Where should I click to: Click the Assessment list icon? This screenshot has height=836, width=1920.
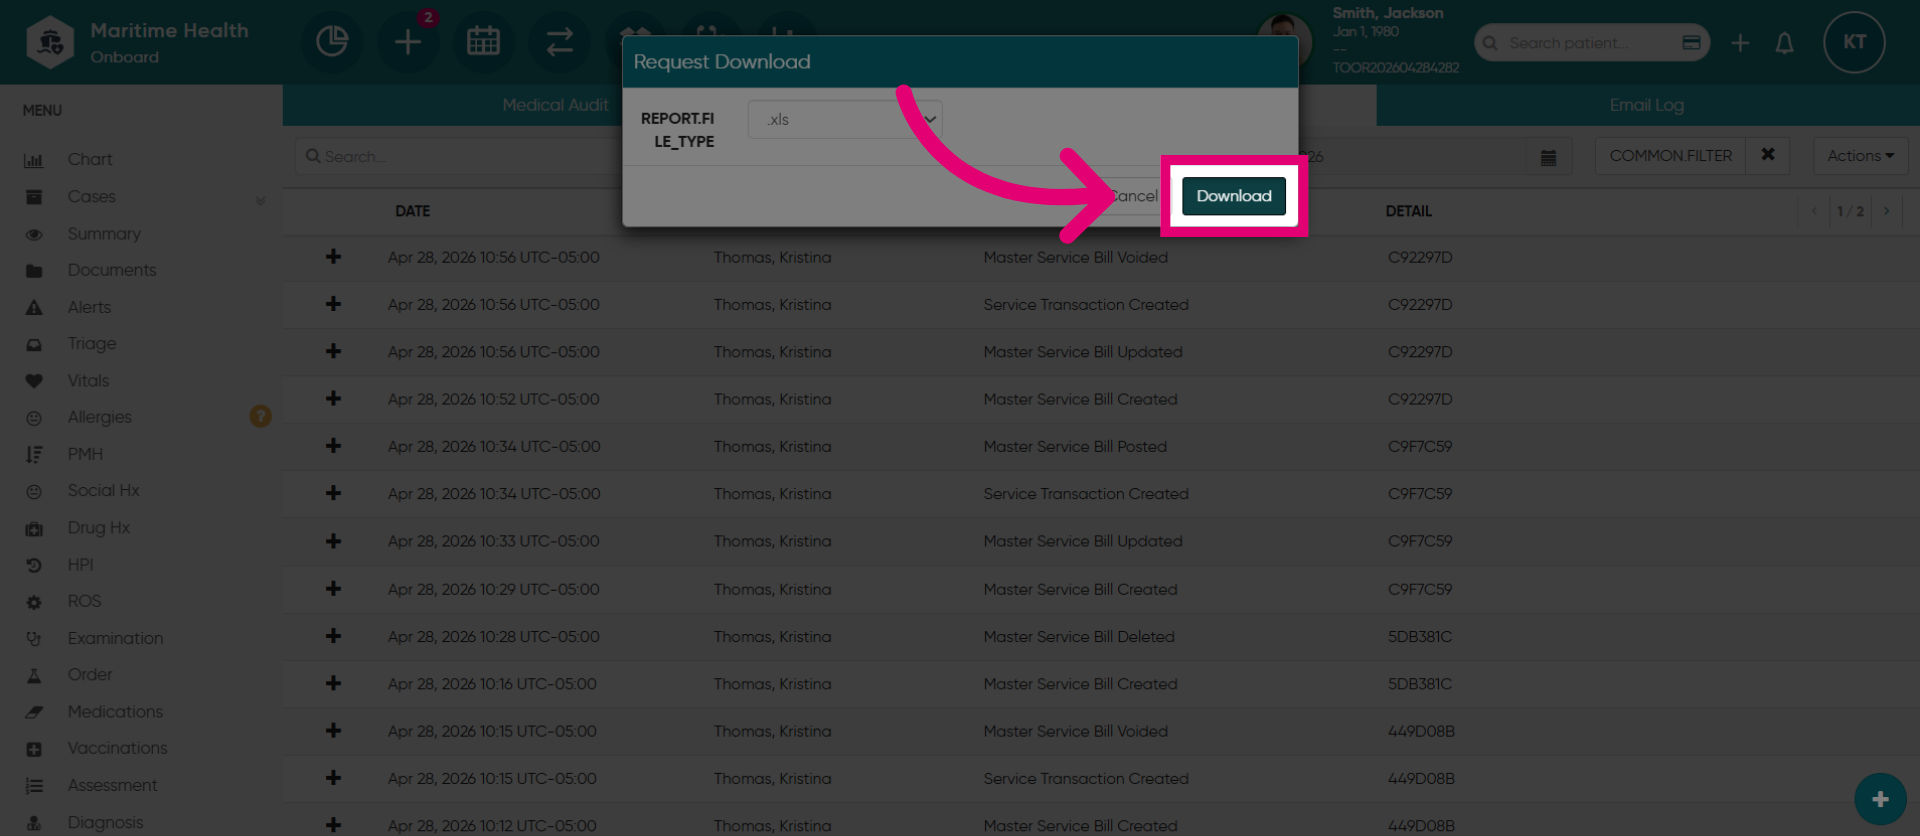pos(34,786)
